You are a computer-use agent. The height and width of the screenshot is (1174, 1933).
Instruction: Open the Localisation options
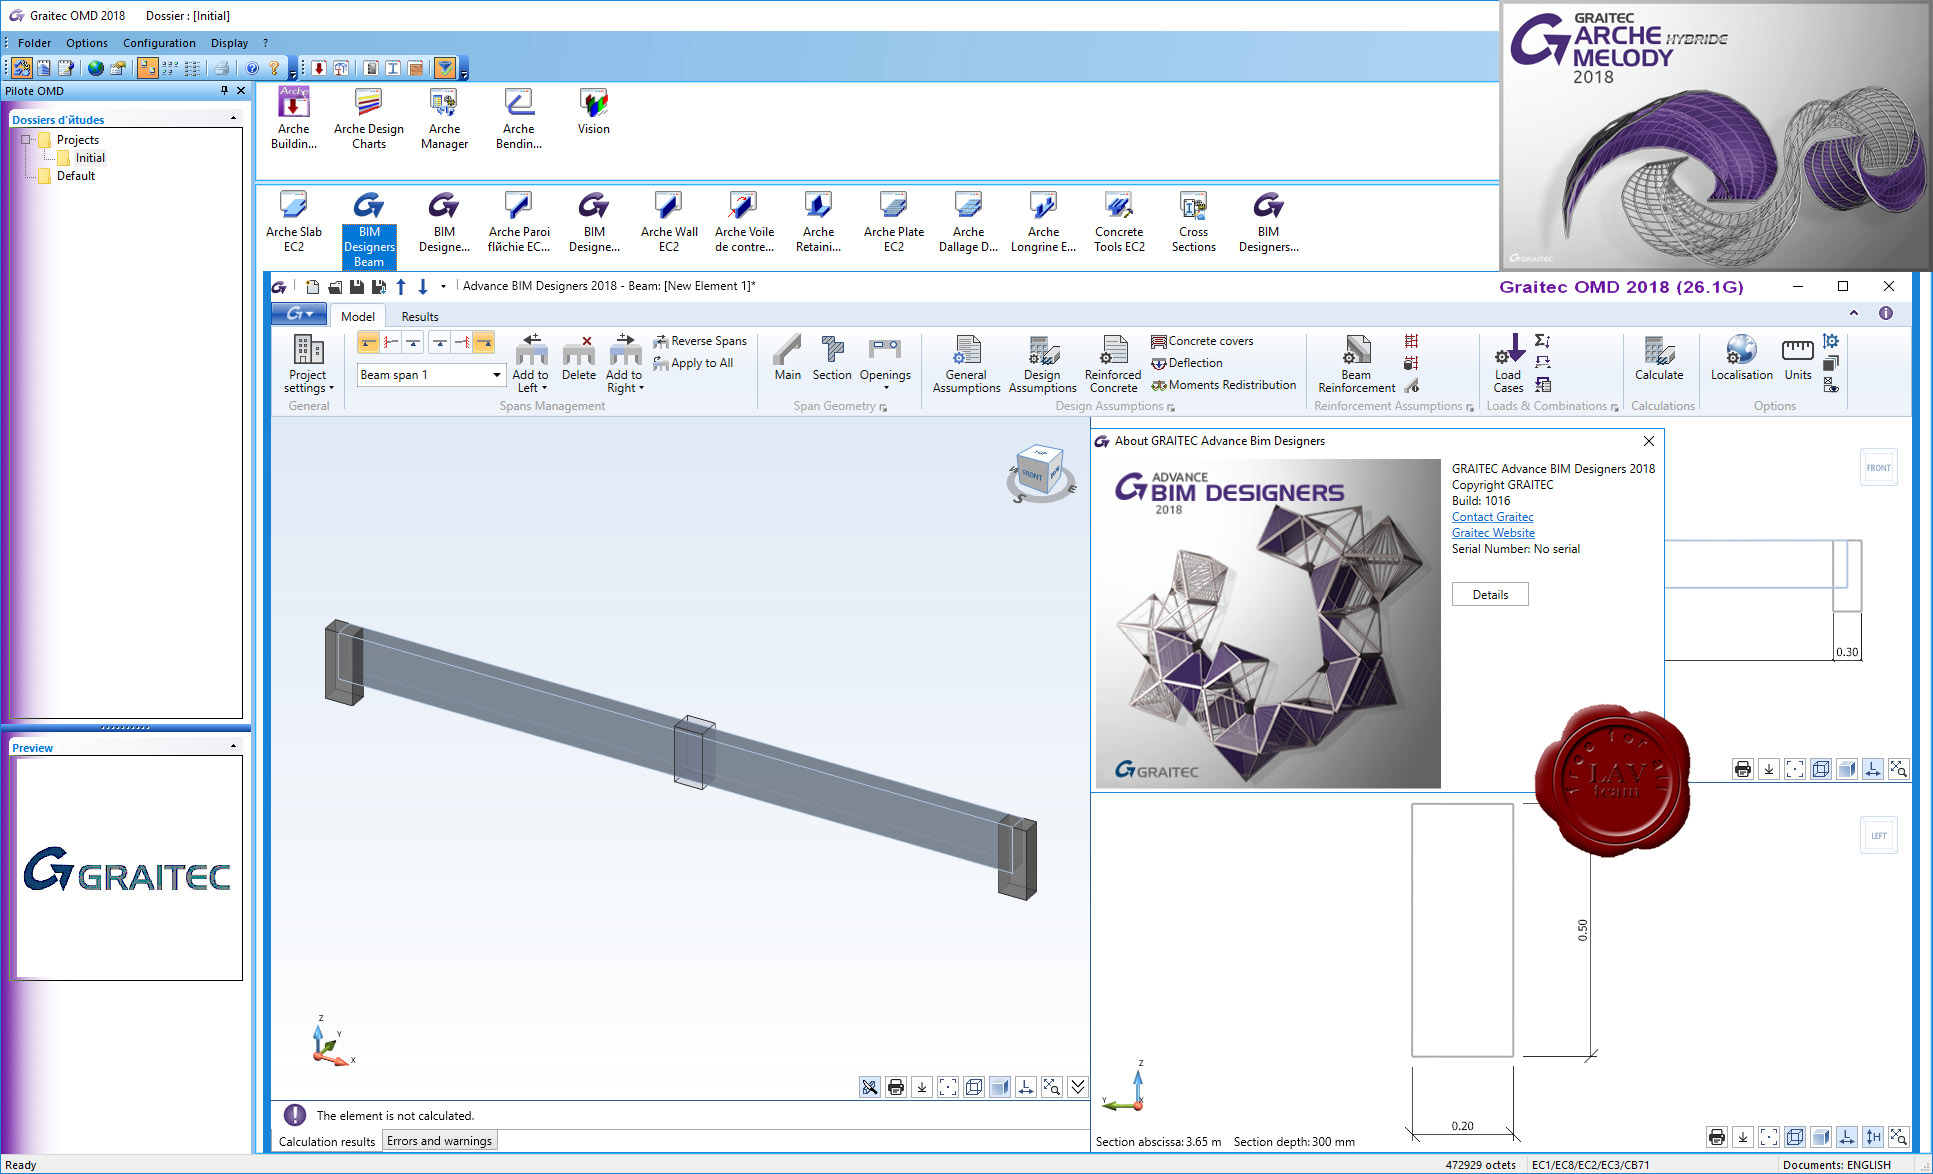pos(1741,358)
